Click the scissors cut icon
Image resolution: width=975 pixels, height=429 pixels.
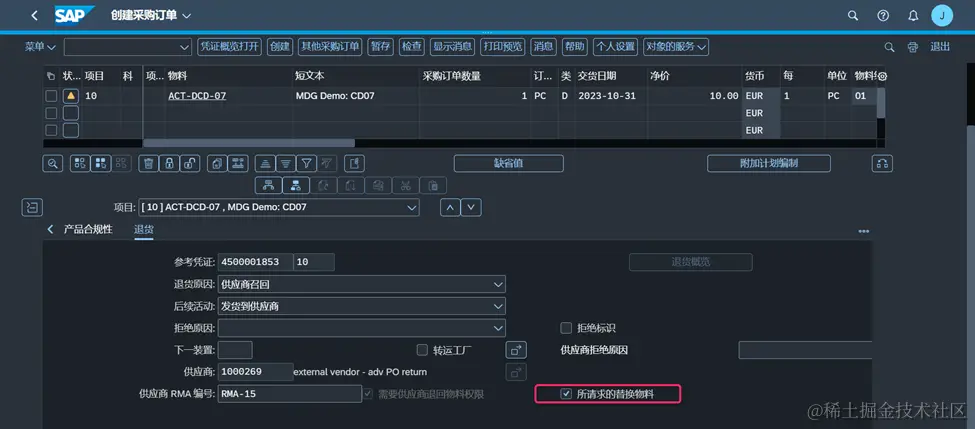coord(405,185)
